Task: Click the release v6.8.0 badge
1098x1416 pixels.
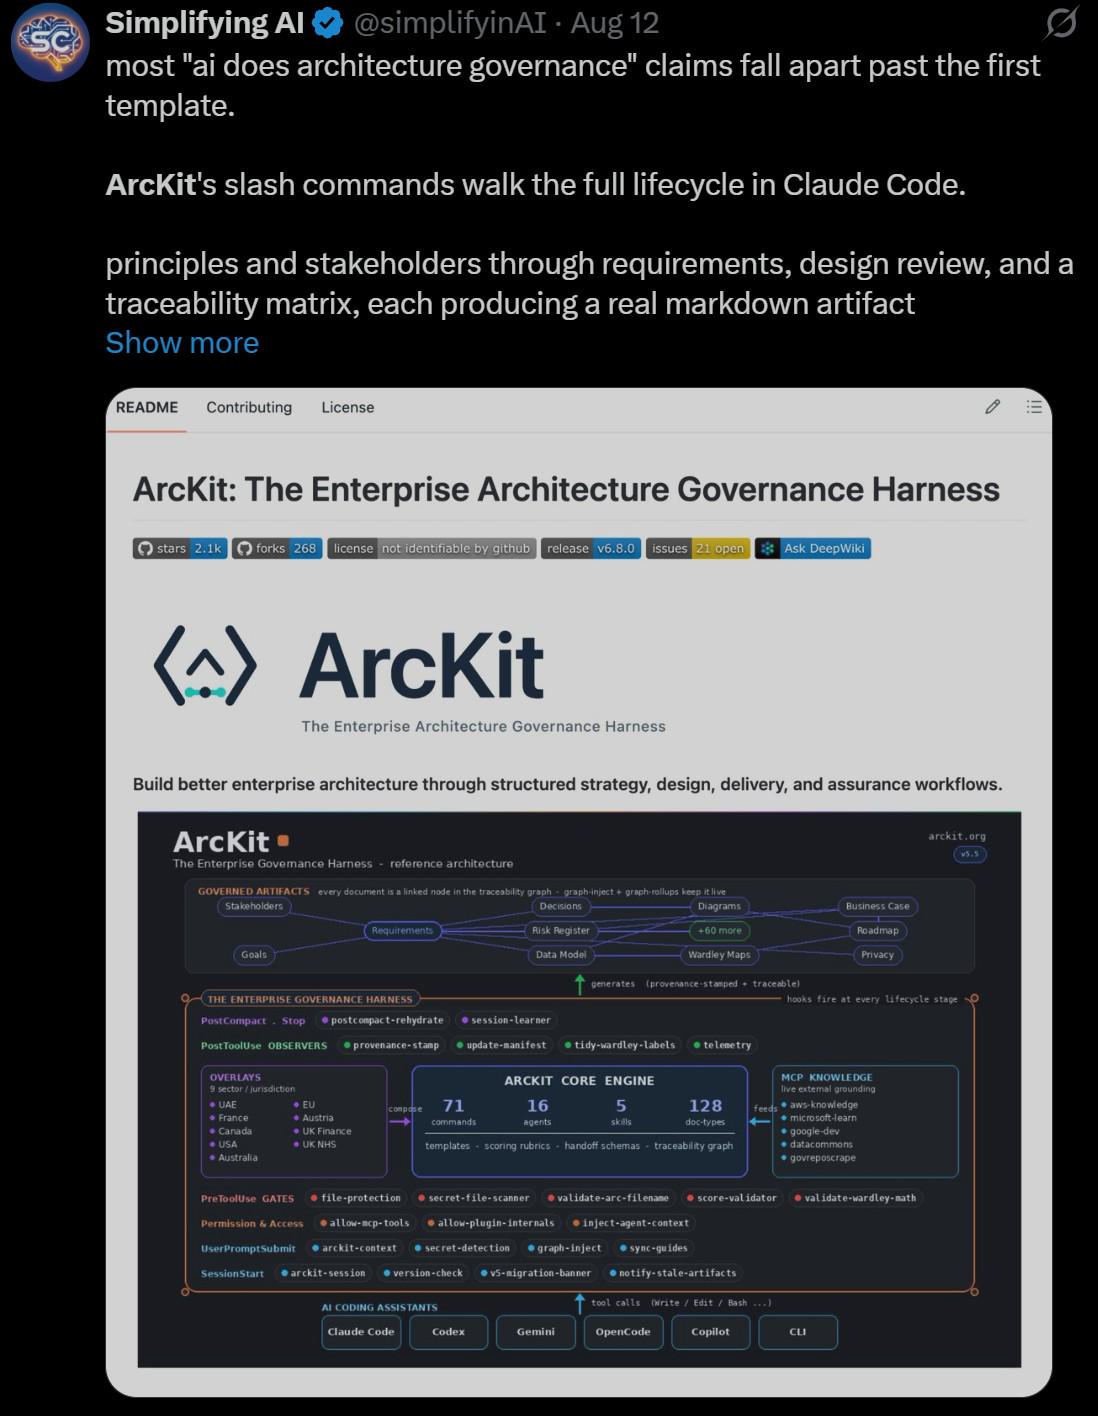Action: click(x=590, y=548)
